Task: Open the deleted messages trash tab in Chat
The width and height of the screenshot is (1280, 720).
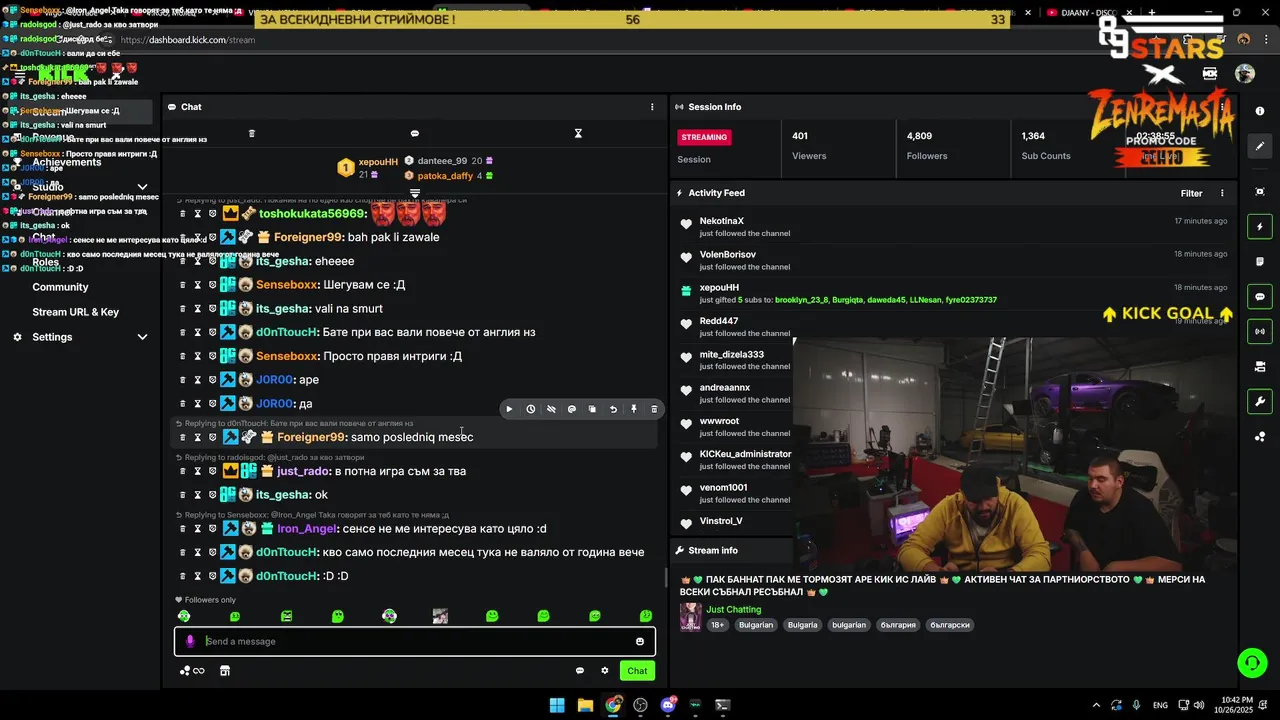Action: click(x=251, y=133)
